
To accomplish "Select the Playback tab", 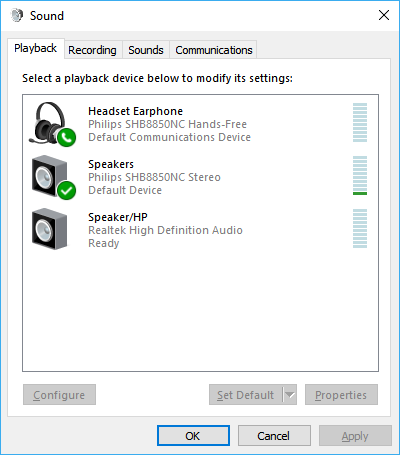I will pos(36,49).
